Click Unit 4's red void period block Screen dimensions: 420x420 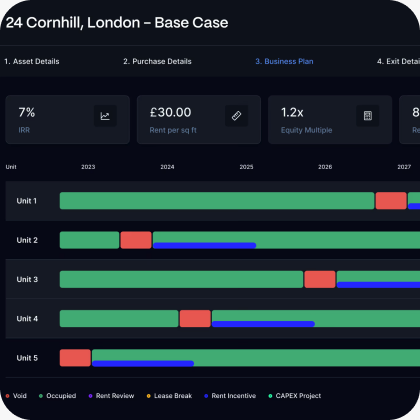[x=195, y=319]
